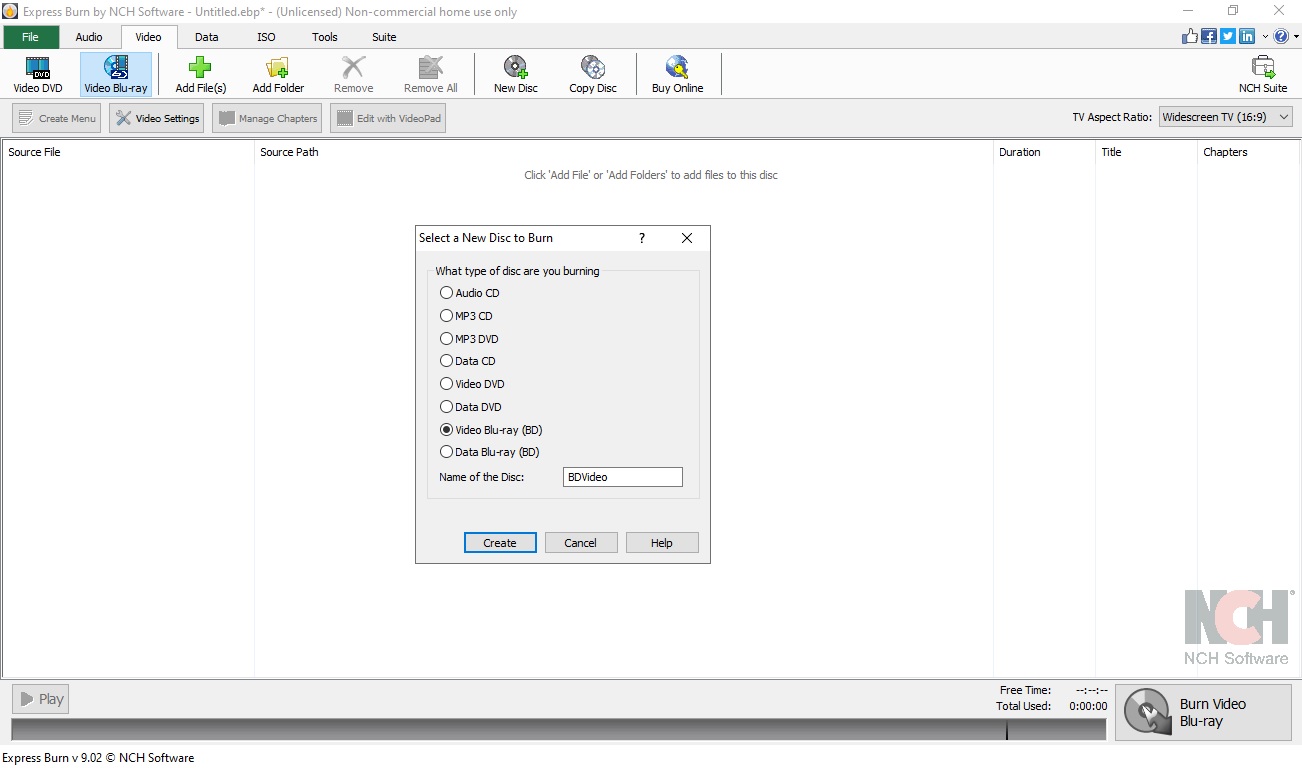Open the File menu

click(x=30, y=37)
